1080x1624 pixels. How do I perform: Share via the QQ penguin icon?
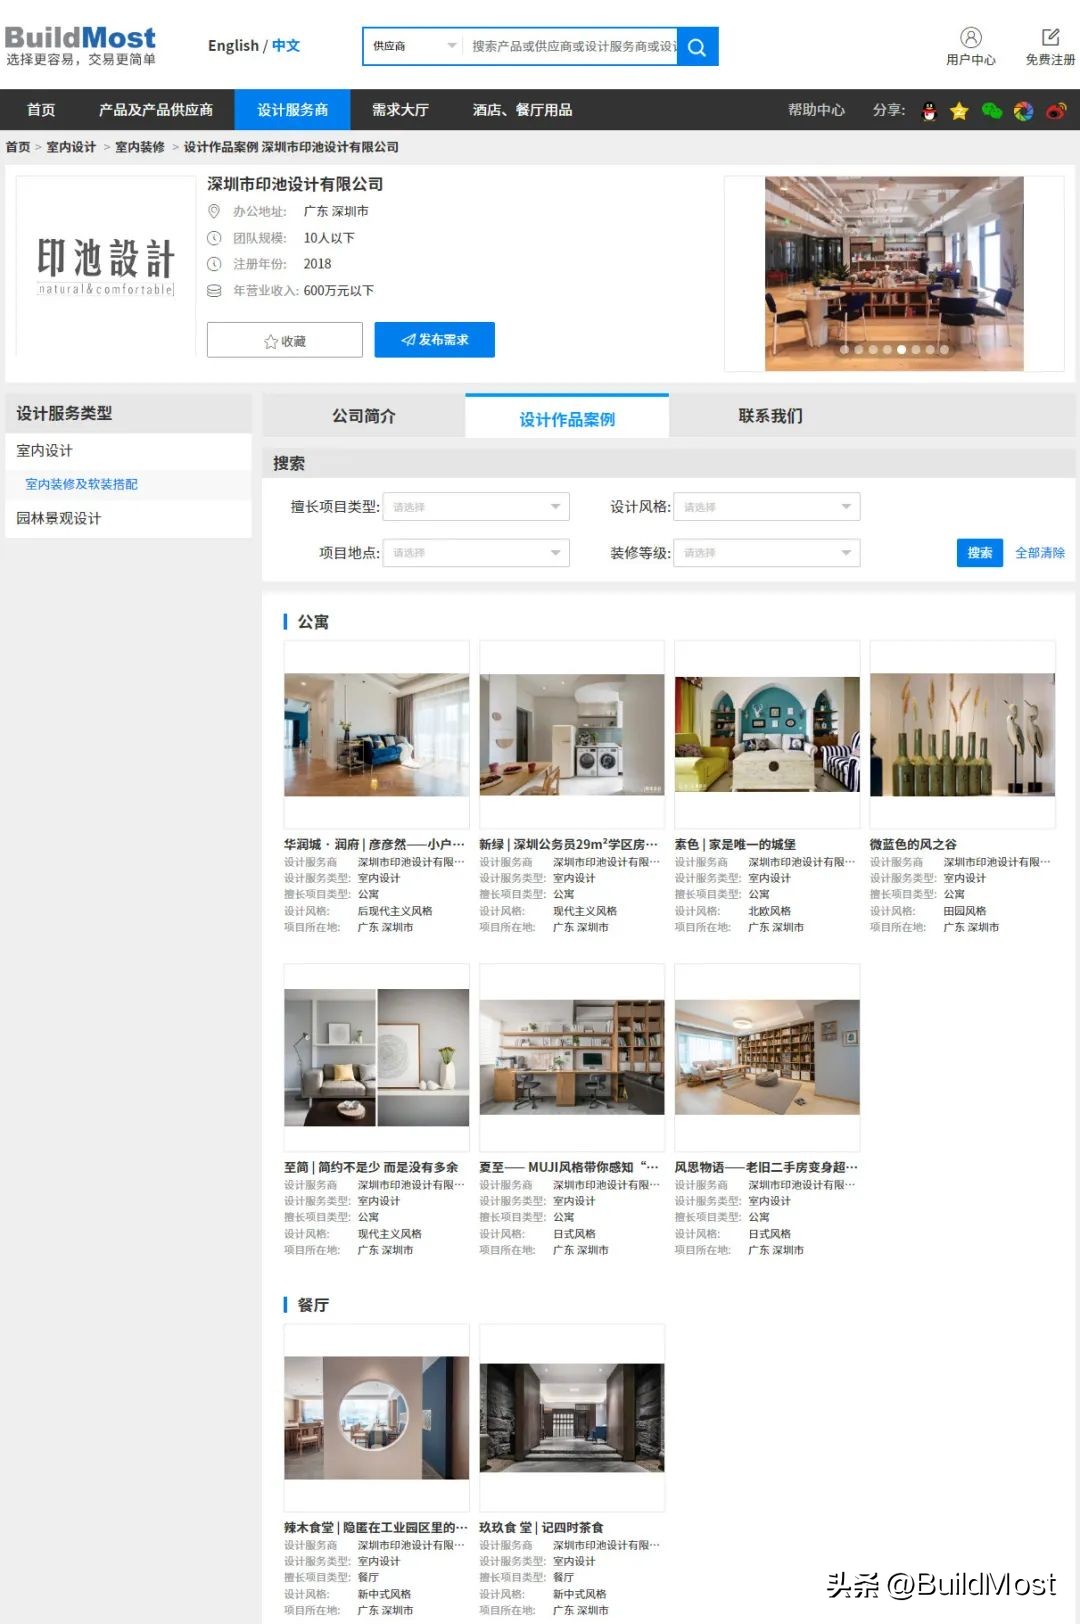tap(929, 111)
